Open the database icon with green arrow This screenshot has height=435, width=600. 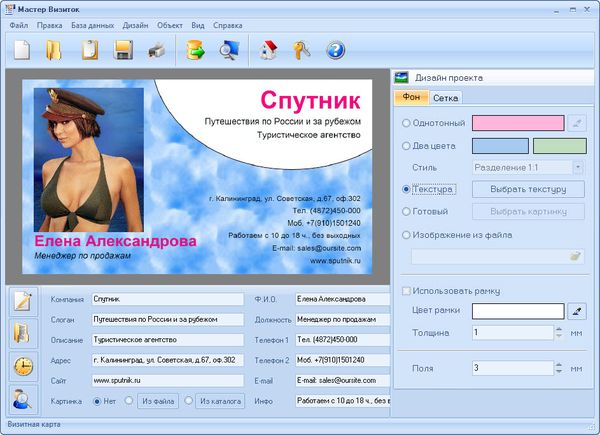click(x=195, y=49)
